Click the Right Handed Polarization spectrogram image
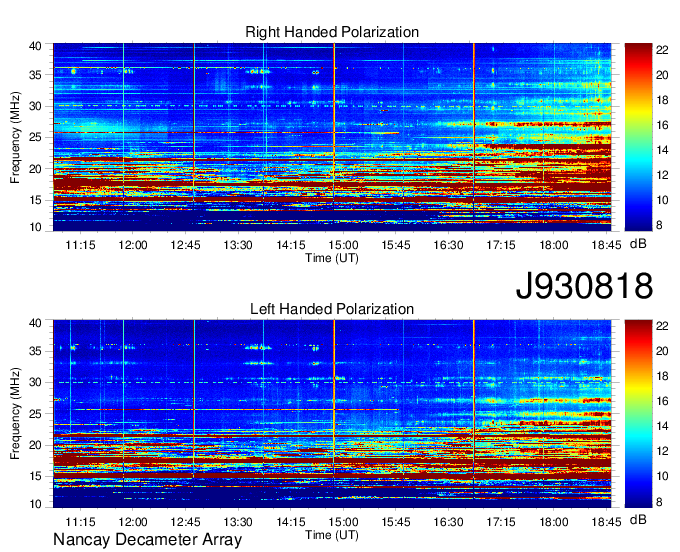This screenshot has width=680, height=552. [x=332, y=137]
